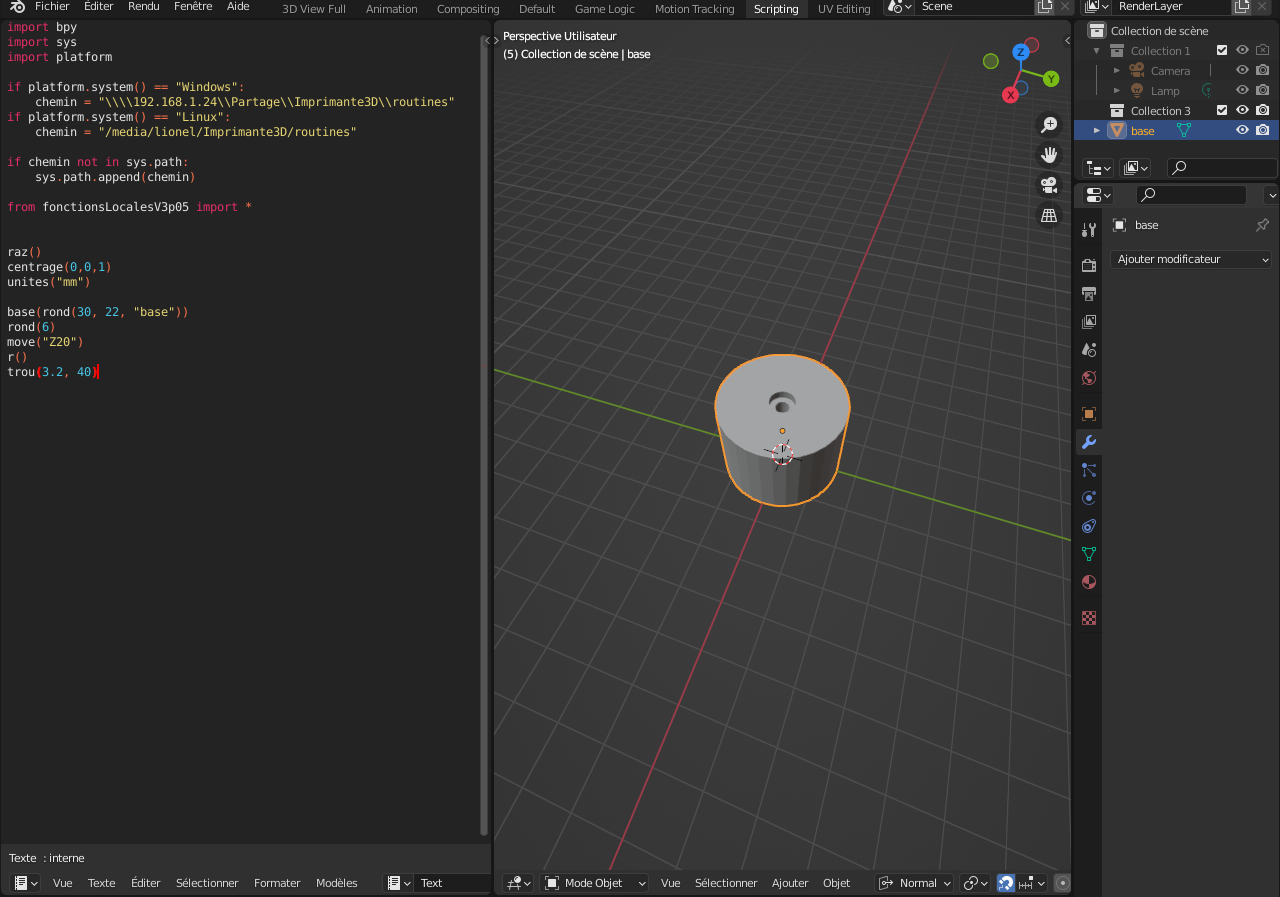Select the hand pan view icon
This screenshot has width=1280, height=897.
pyautogui.click(x=1049, y=155)
